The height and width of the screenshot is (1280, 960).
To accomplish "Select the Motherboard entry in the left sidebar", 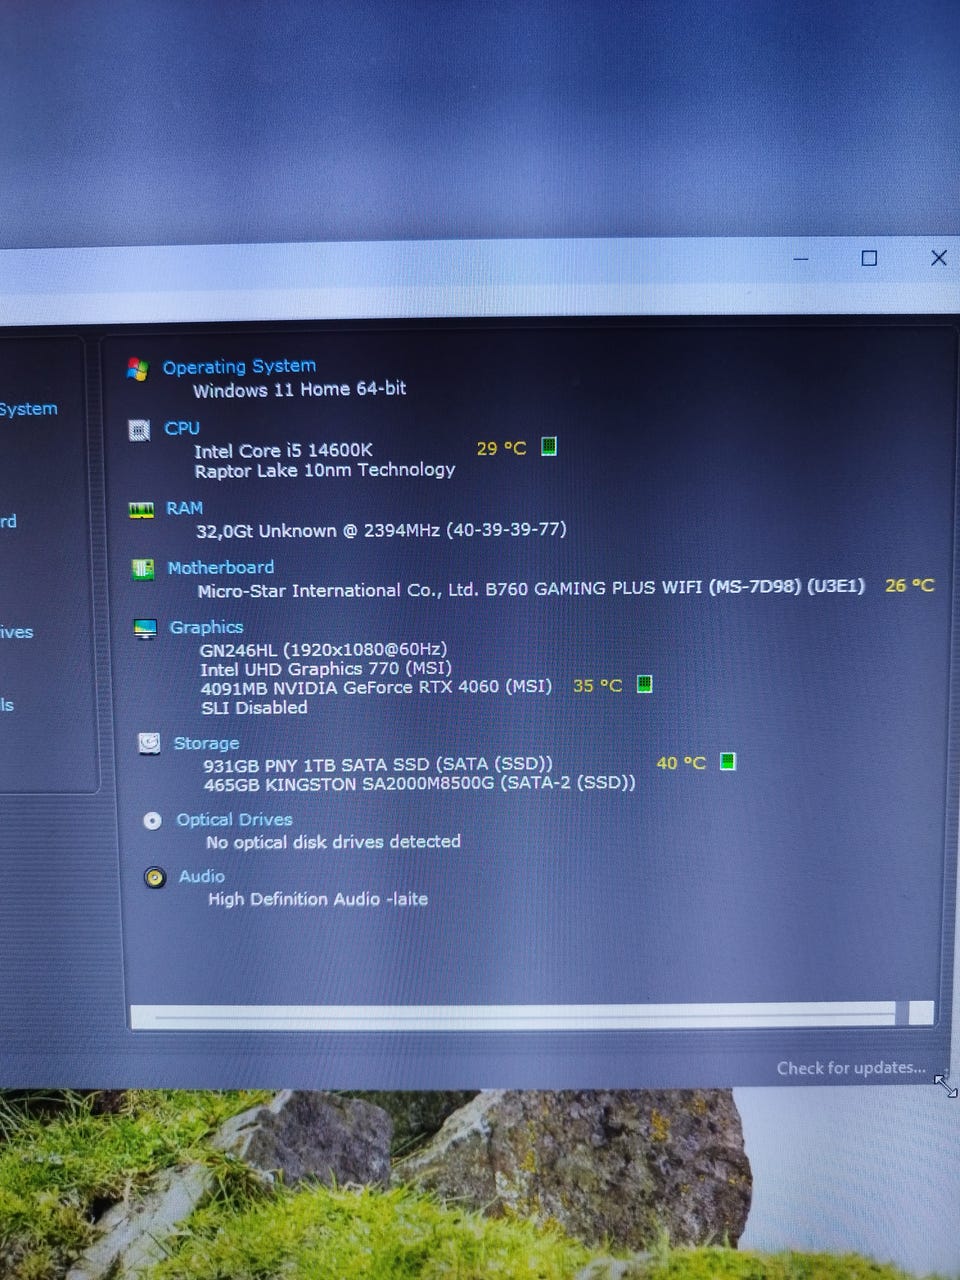I will [x=8, y=521].
